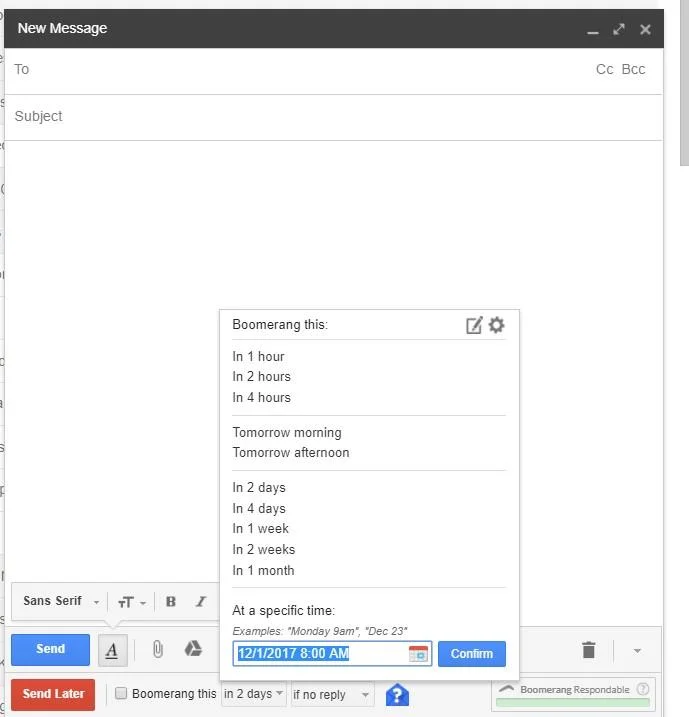Discard draft with the trash icon
The width and height of the screenshot is (689, 717).
588,650
